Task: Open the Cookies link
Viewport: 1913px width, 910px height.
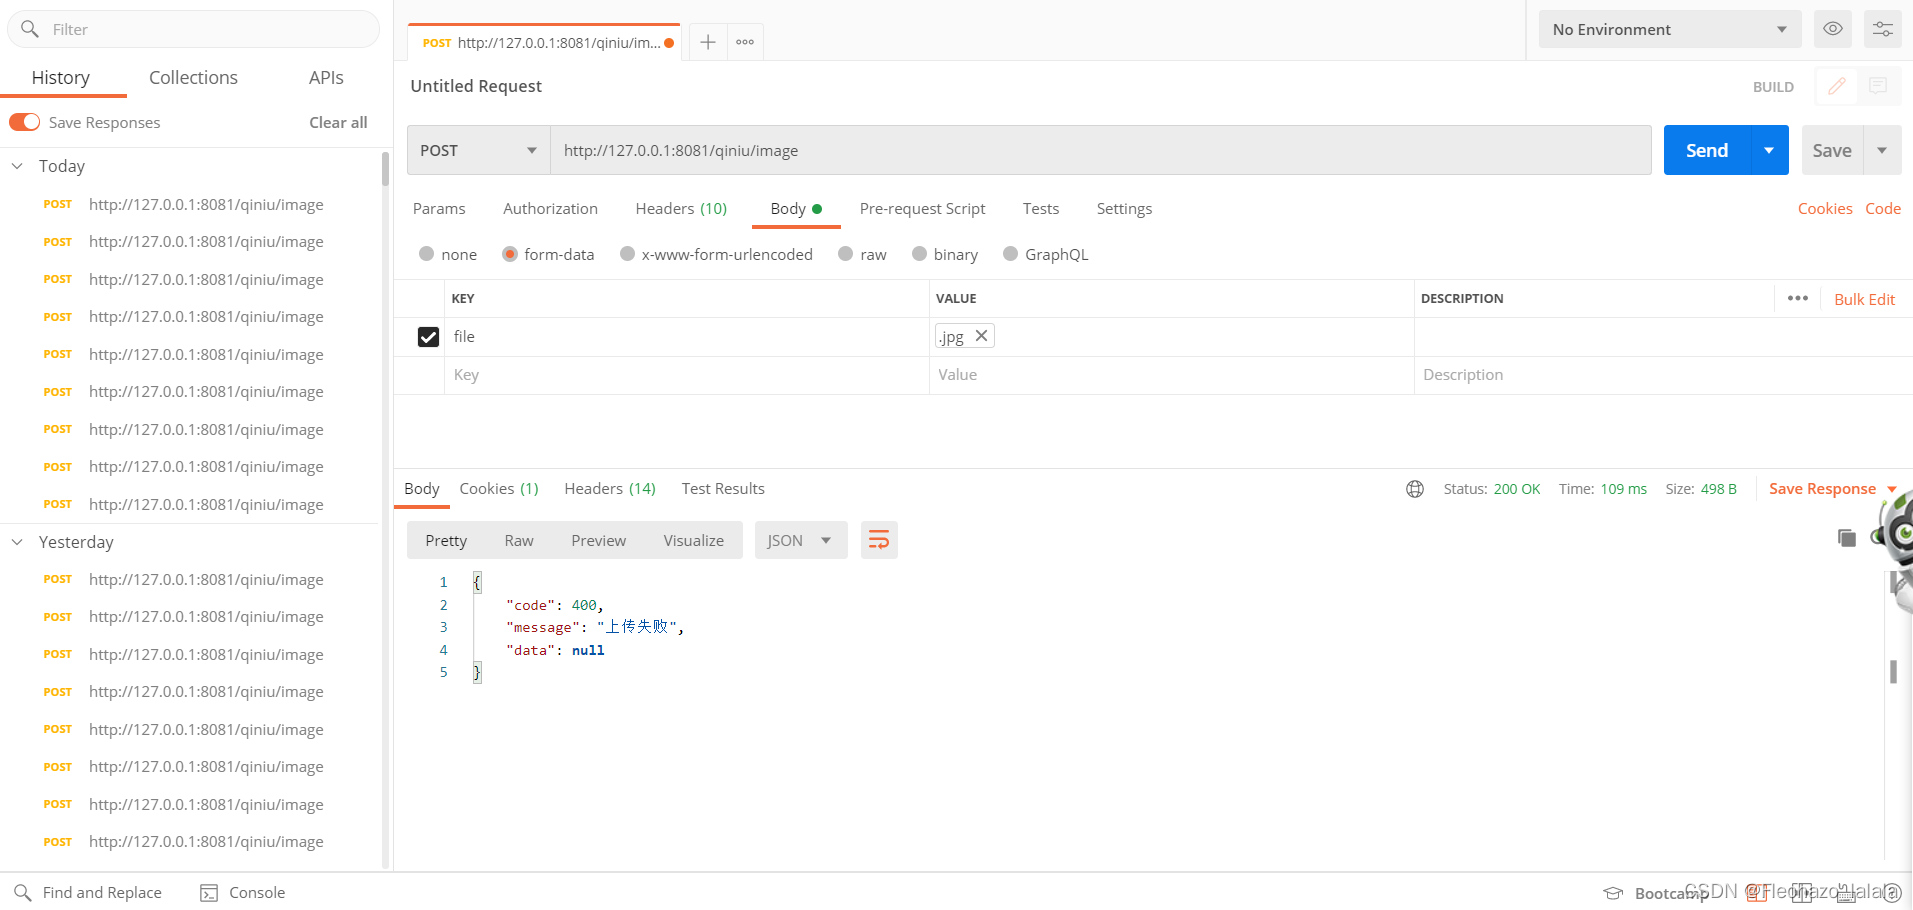Action: click(x=1825, y=208)
